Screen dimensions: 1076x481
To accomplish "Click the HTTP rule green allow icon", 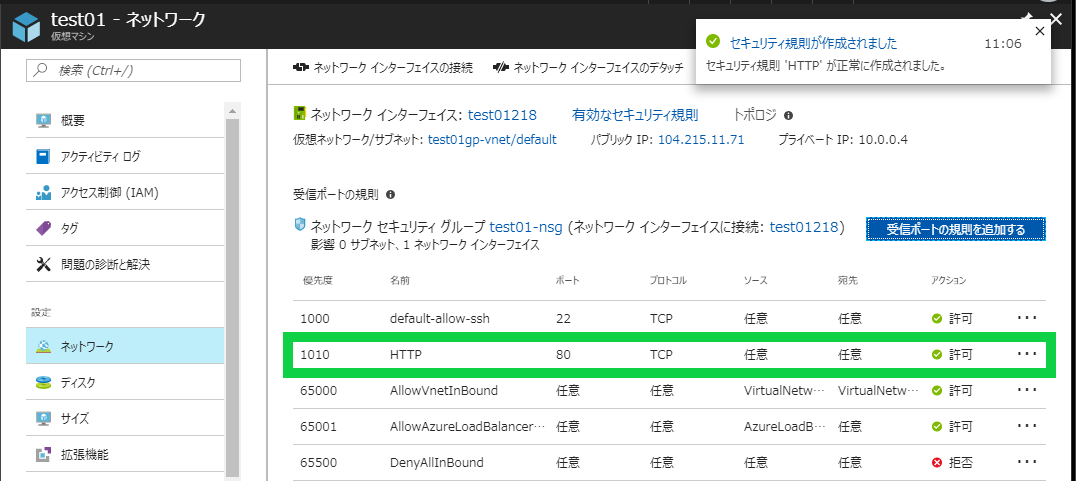I will tap(937, 355).
